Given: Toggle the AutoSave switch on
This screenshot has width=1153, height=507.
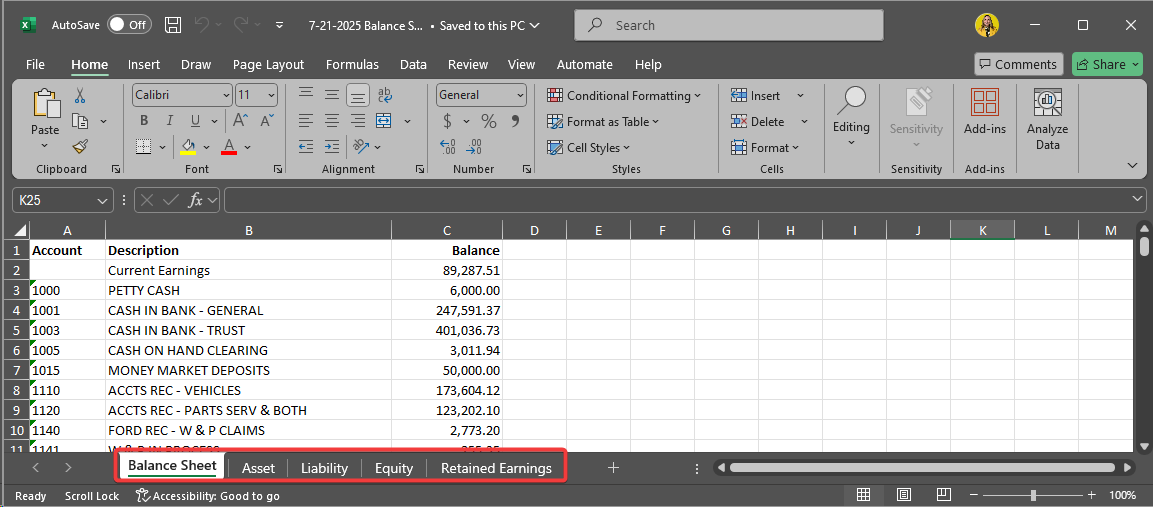Looking at the screenshot, I should [129, 25].
